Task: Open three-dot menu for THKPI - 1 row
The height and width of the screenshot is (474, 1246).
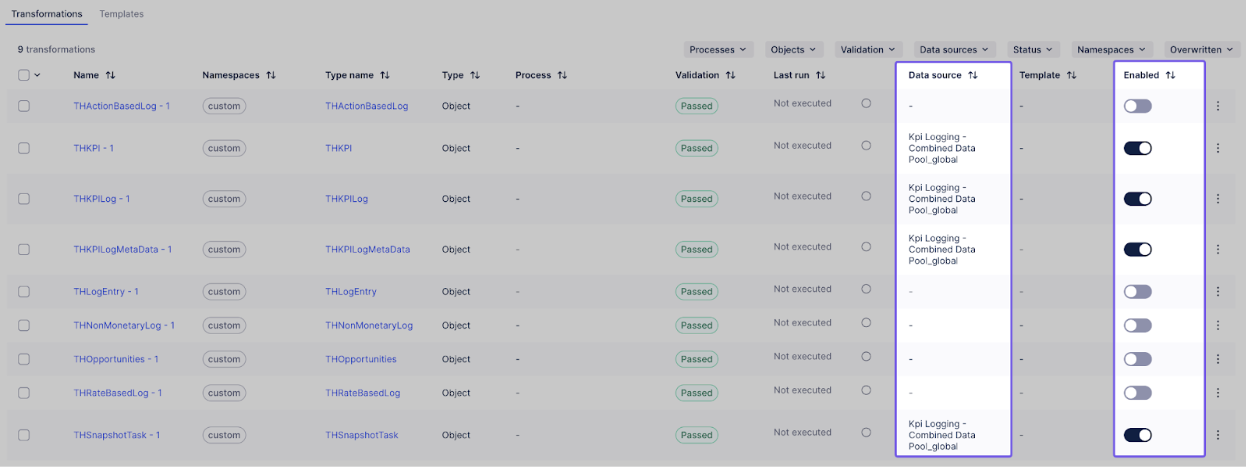Action: point(1217,148)
